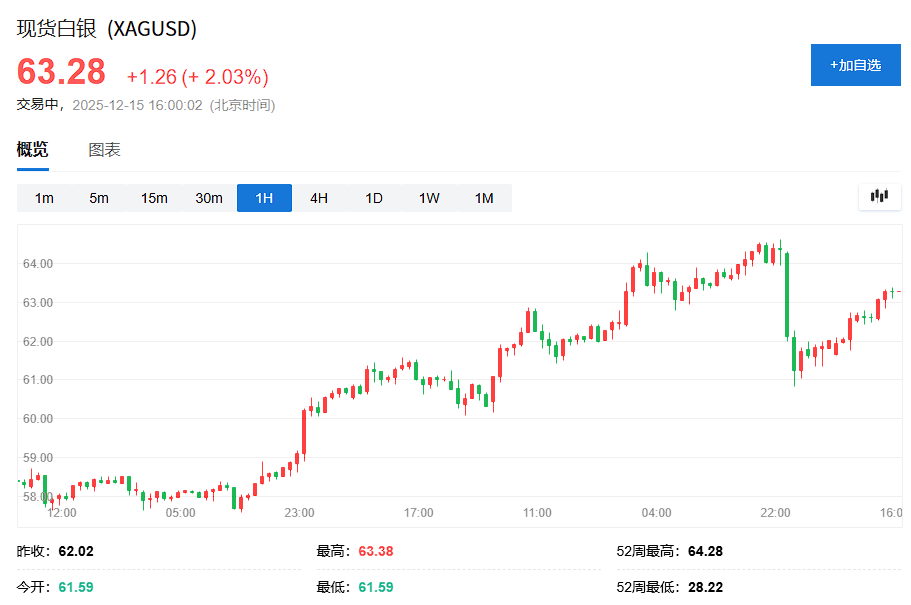The width and height of the screenshot is (911, 605).
Task: Click the 现货白银 (XAGUSD) title
Action: (x=106, y=29)
